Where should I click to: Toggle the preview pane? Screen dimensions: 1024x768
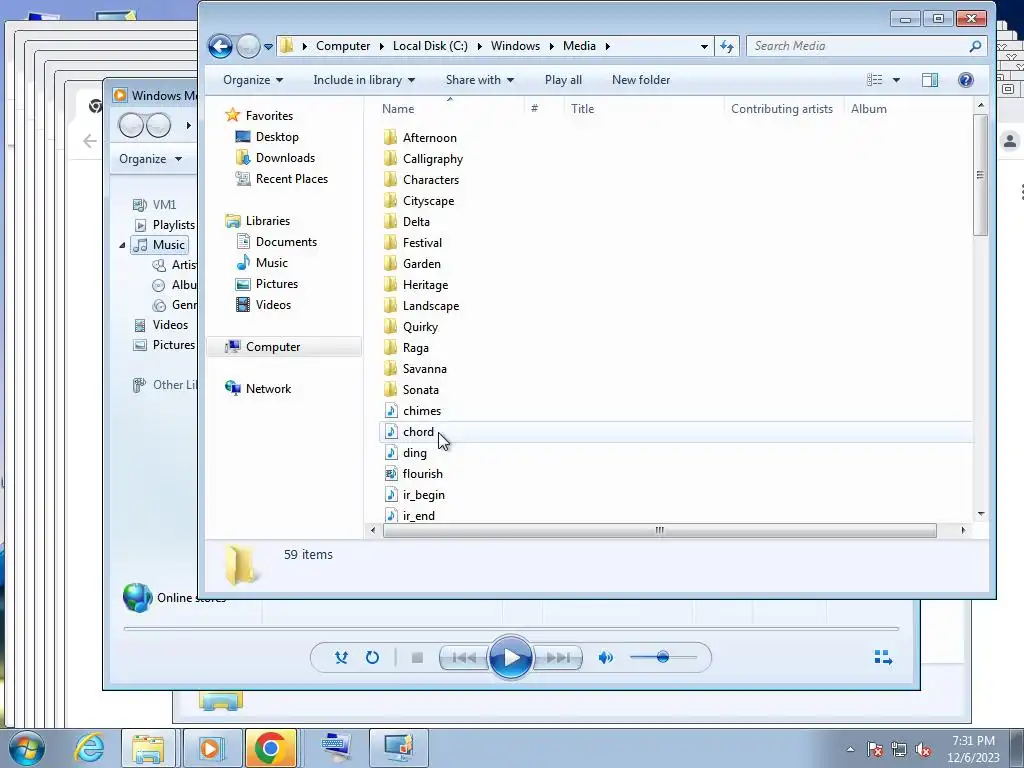point(929,80)
